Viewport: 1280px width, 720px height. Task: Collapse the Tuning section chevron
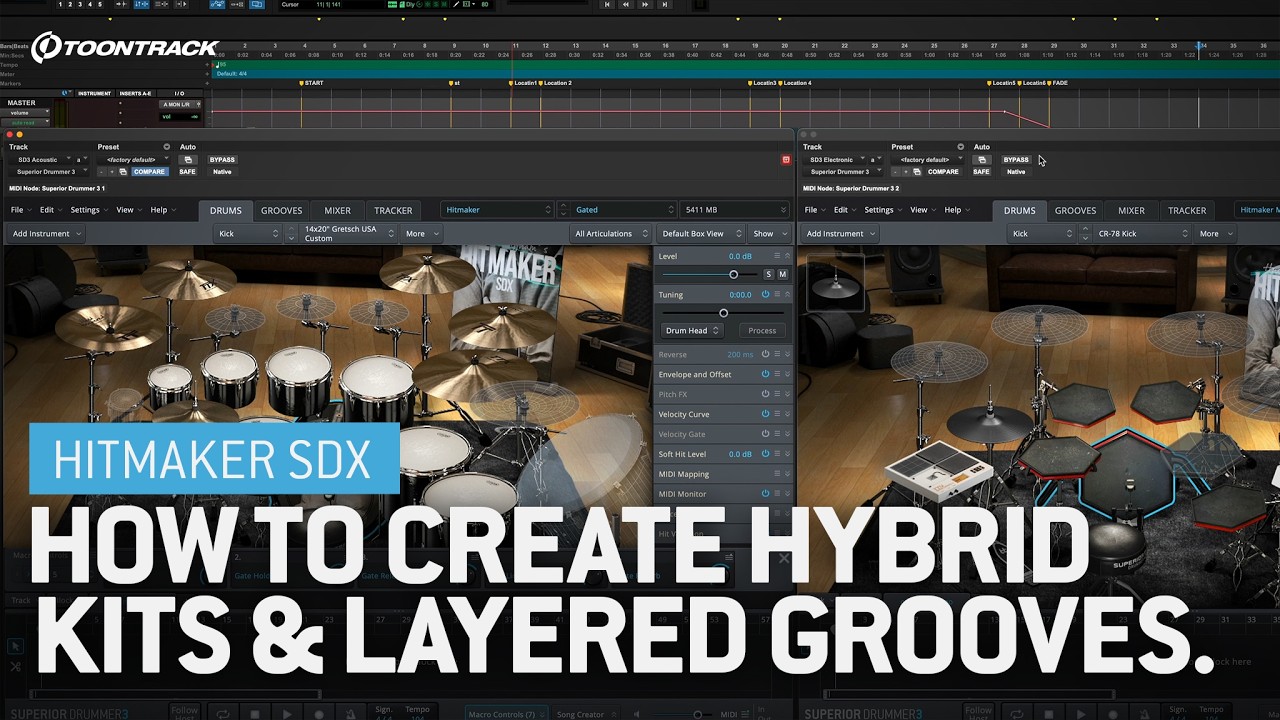tap(788, 295)
